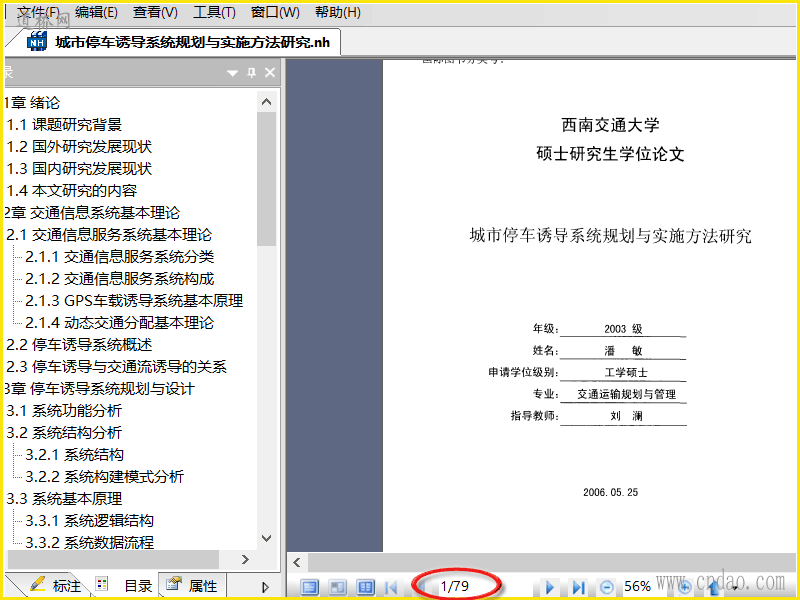This screenshot has height=600, width=800.
Task: Click the text 西南交通大学 on page
Action: click(x=610, y=124)
